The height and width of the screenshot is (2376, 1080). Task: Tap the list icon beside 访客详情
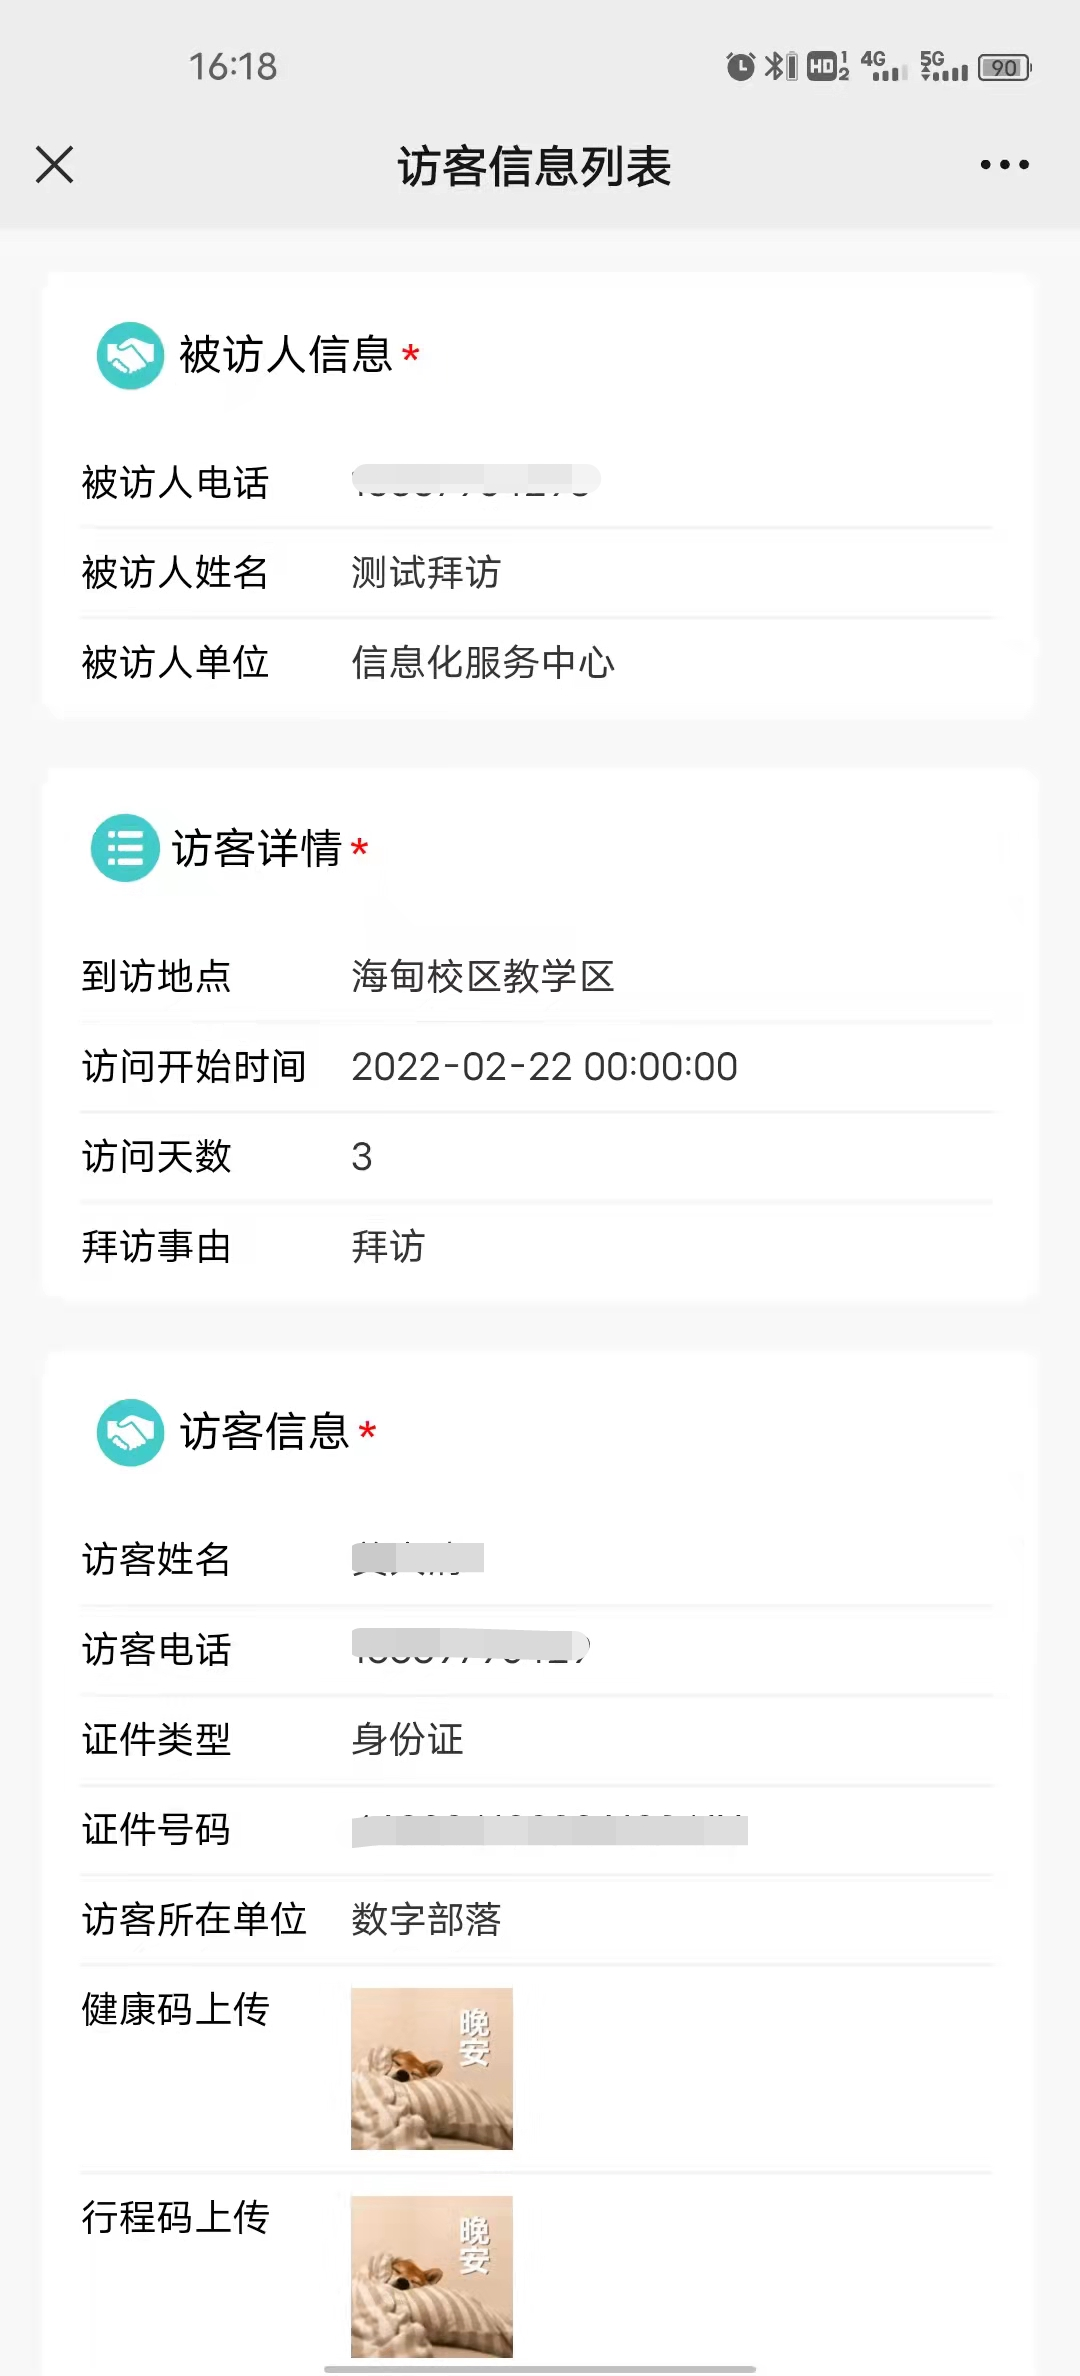tap(125, 848)
